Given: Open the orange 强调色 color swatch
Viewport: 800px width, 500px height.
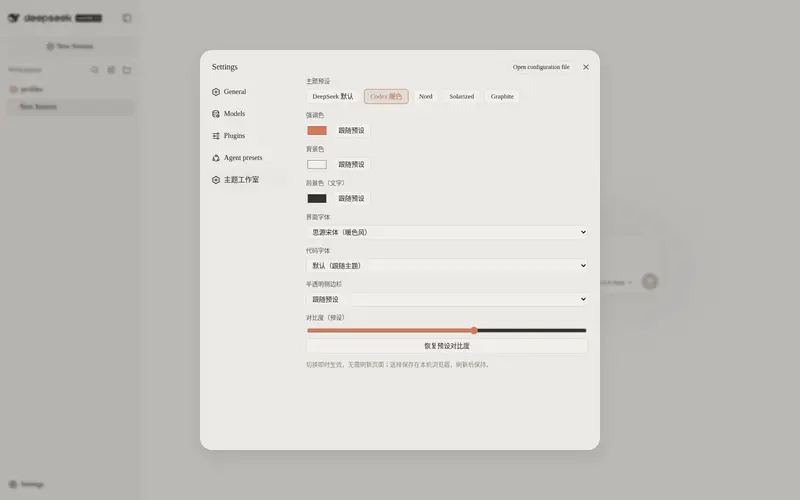Looking at the screenshot, I should tap(317, 131).
